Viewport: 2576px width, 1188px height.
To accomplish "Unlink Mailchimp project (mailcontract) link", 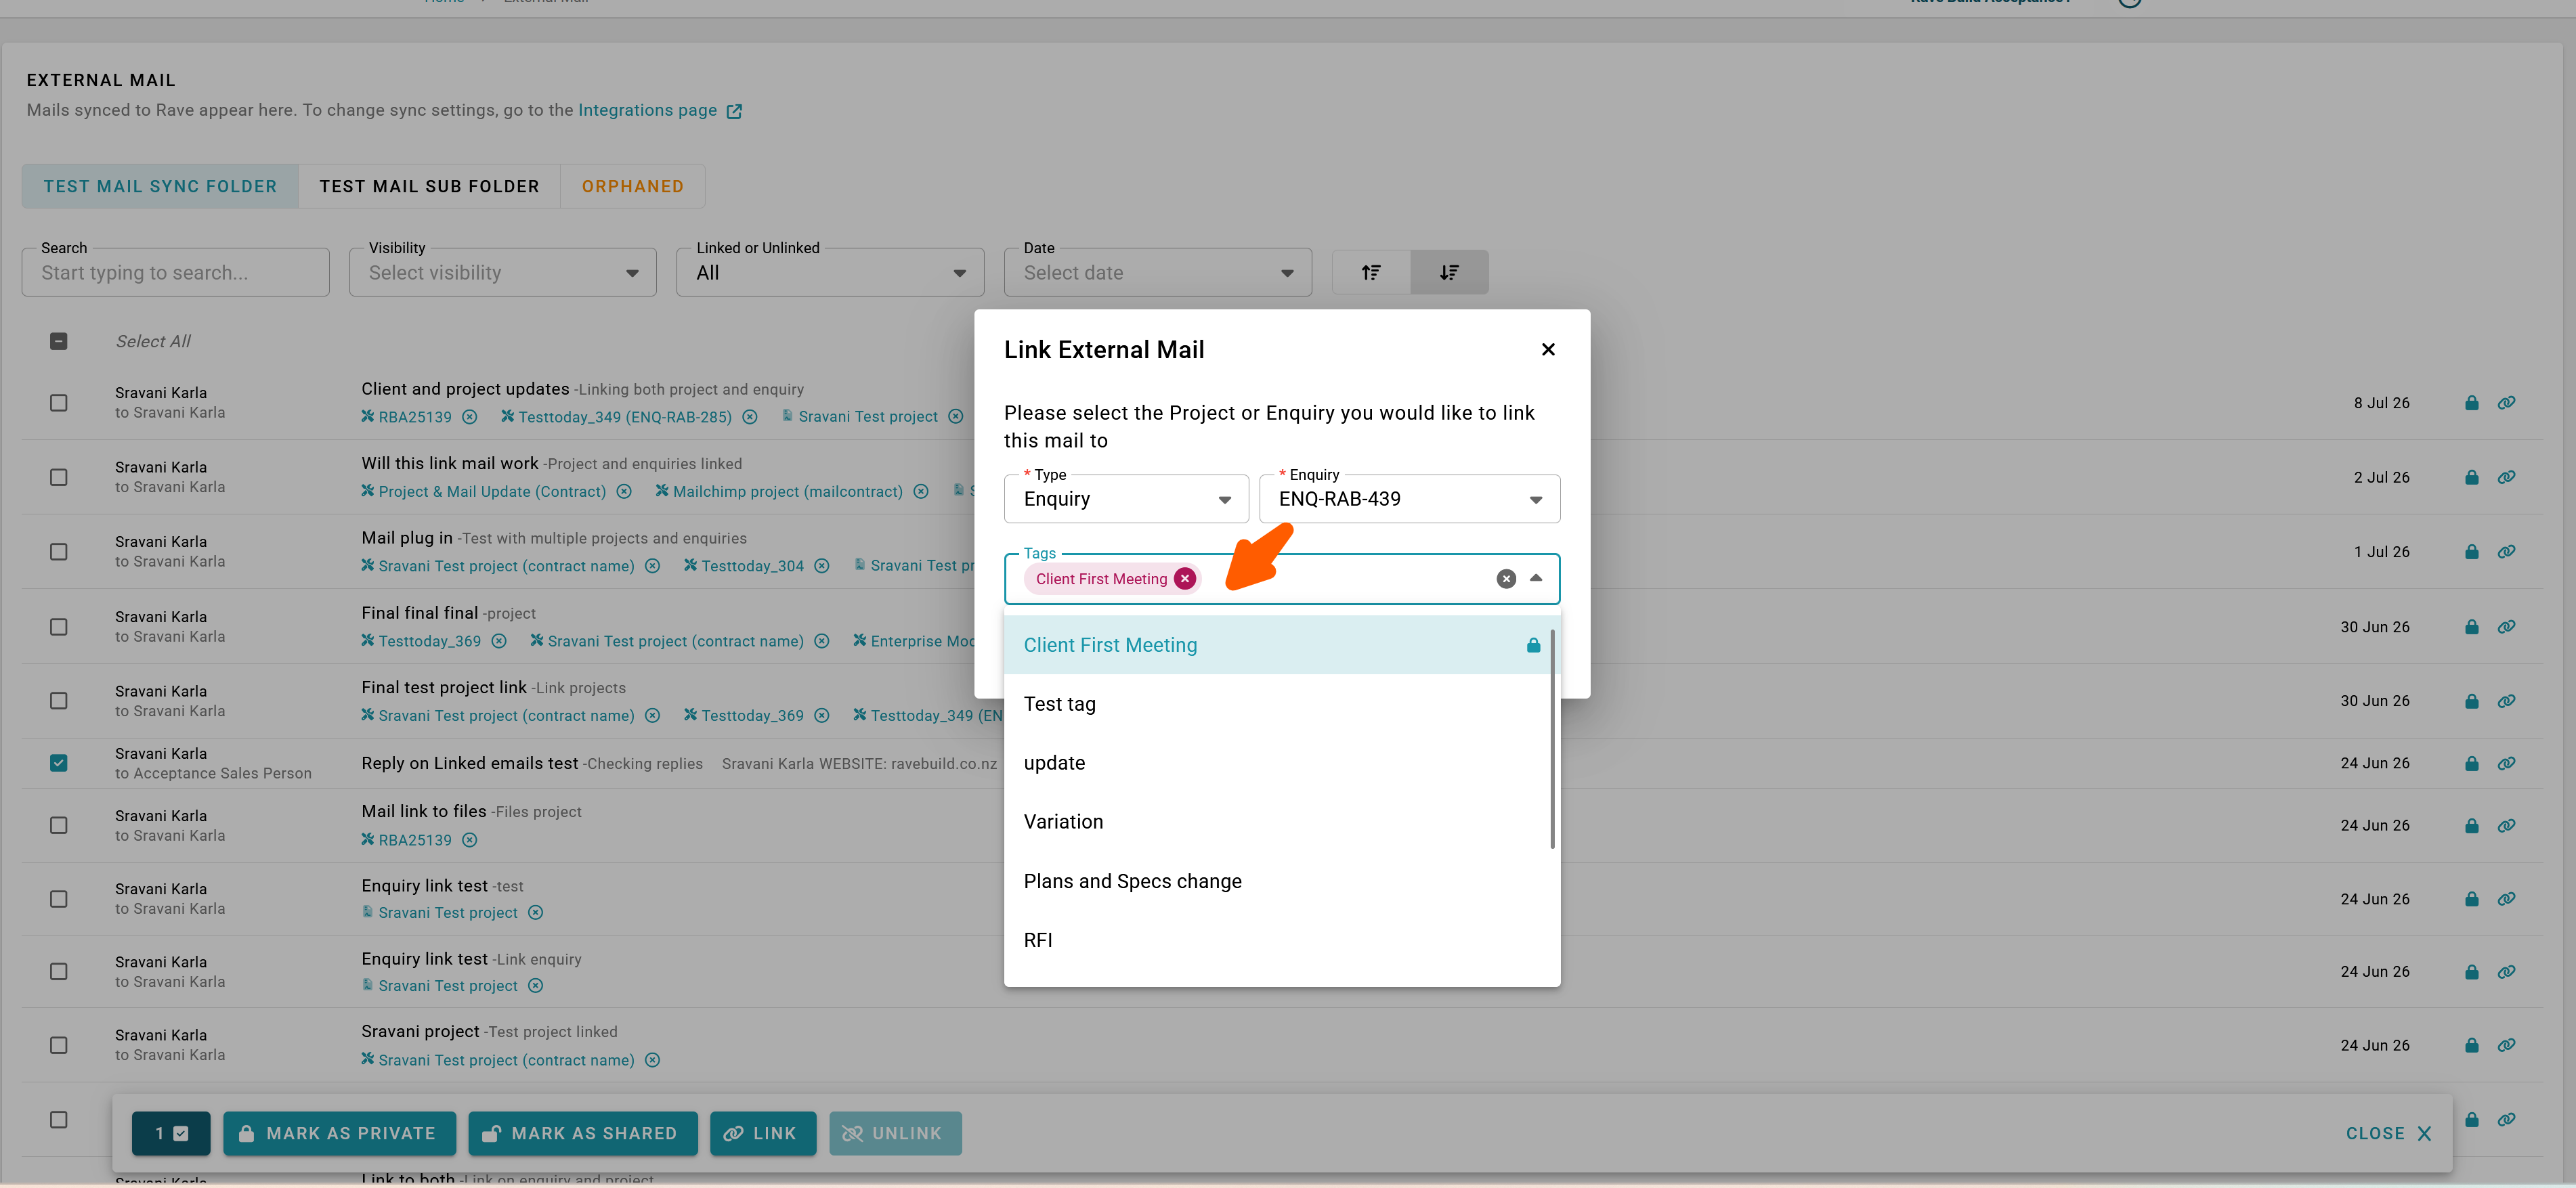I will 921,492.
